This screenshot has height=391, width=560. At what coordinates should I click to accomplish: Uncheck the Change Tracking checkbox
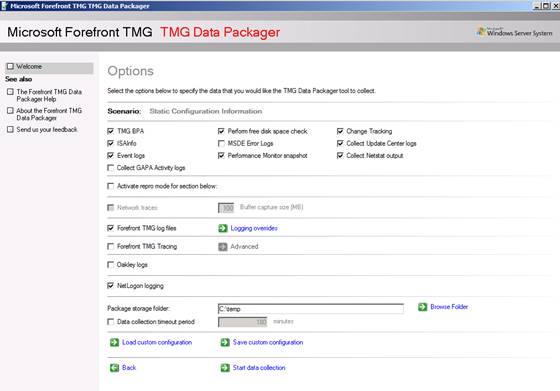click(x=340, y=131)
